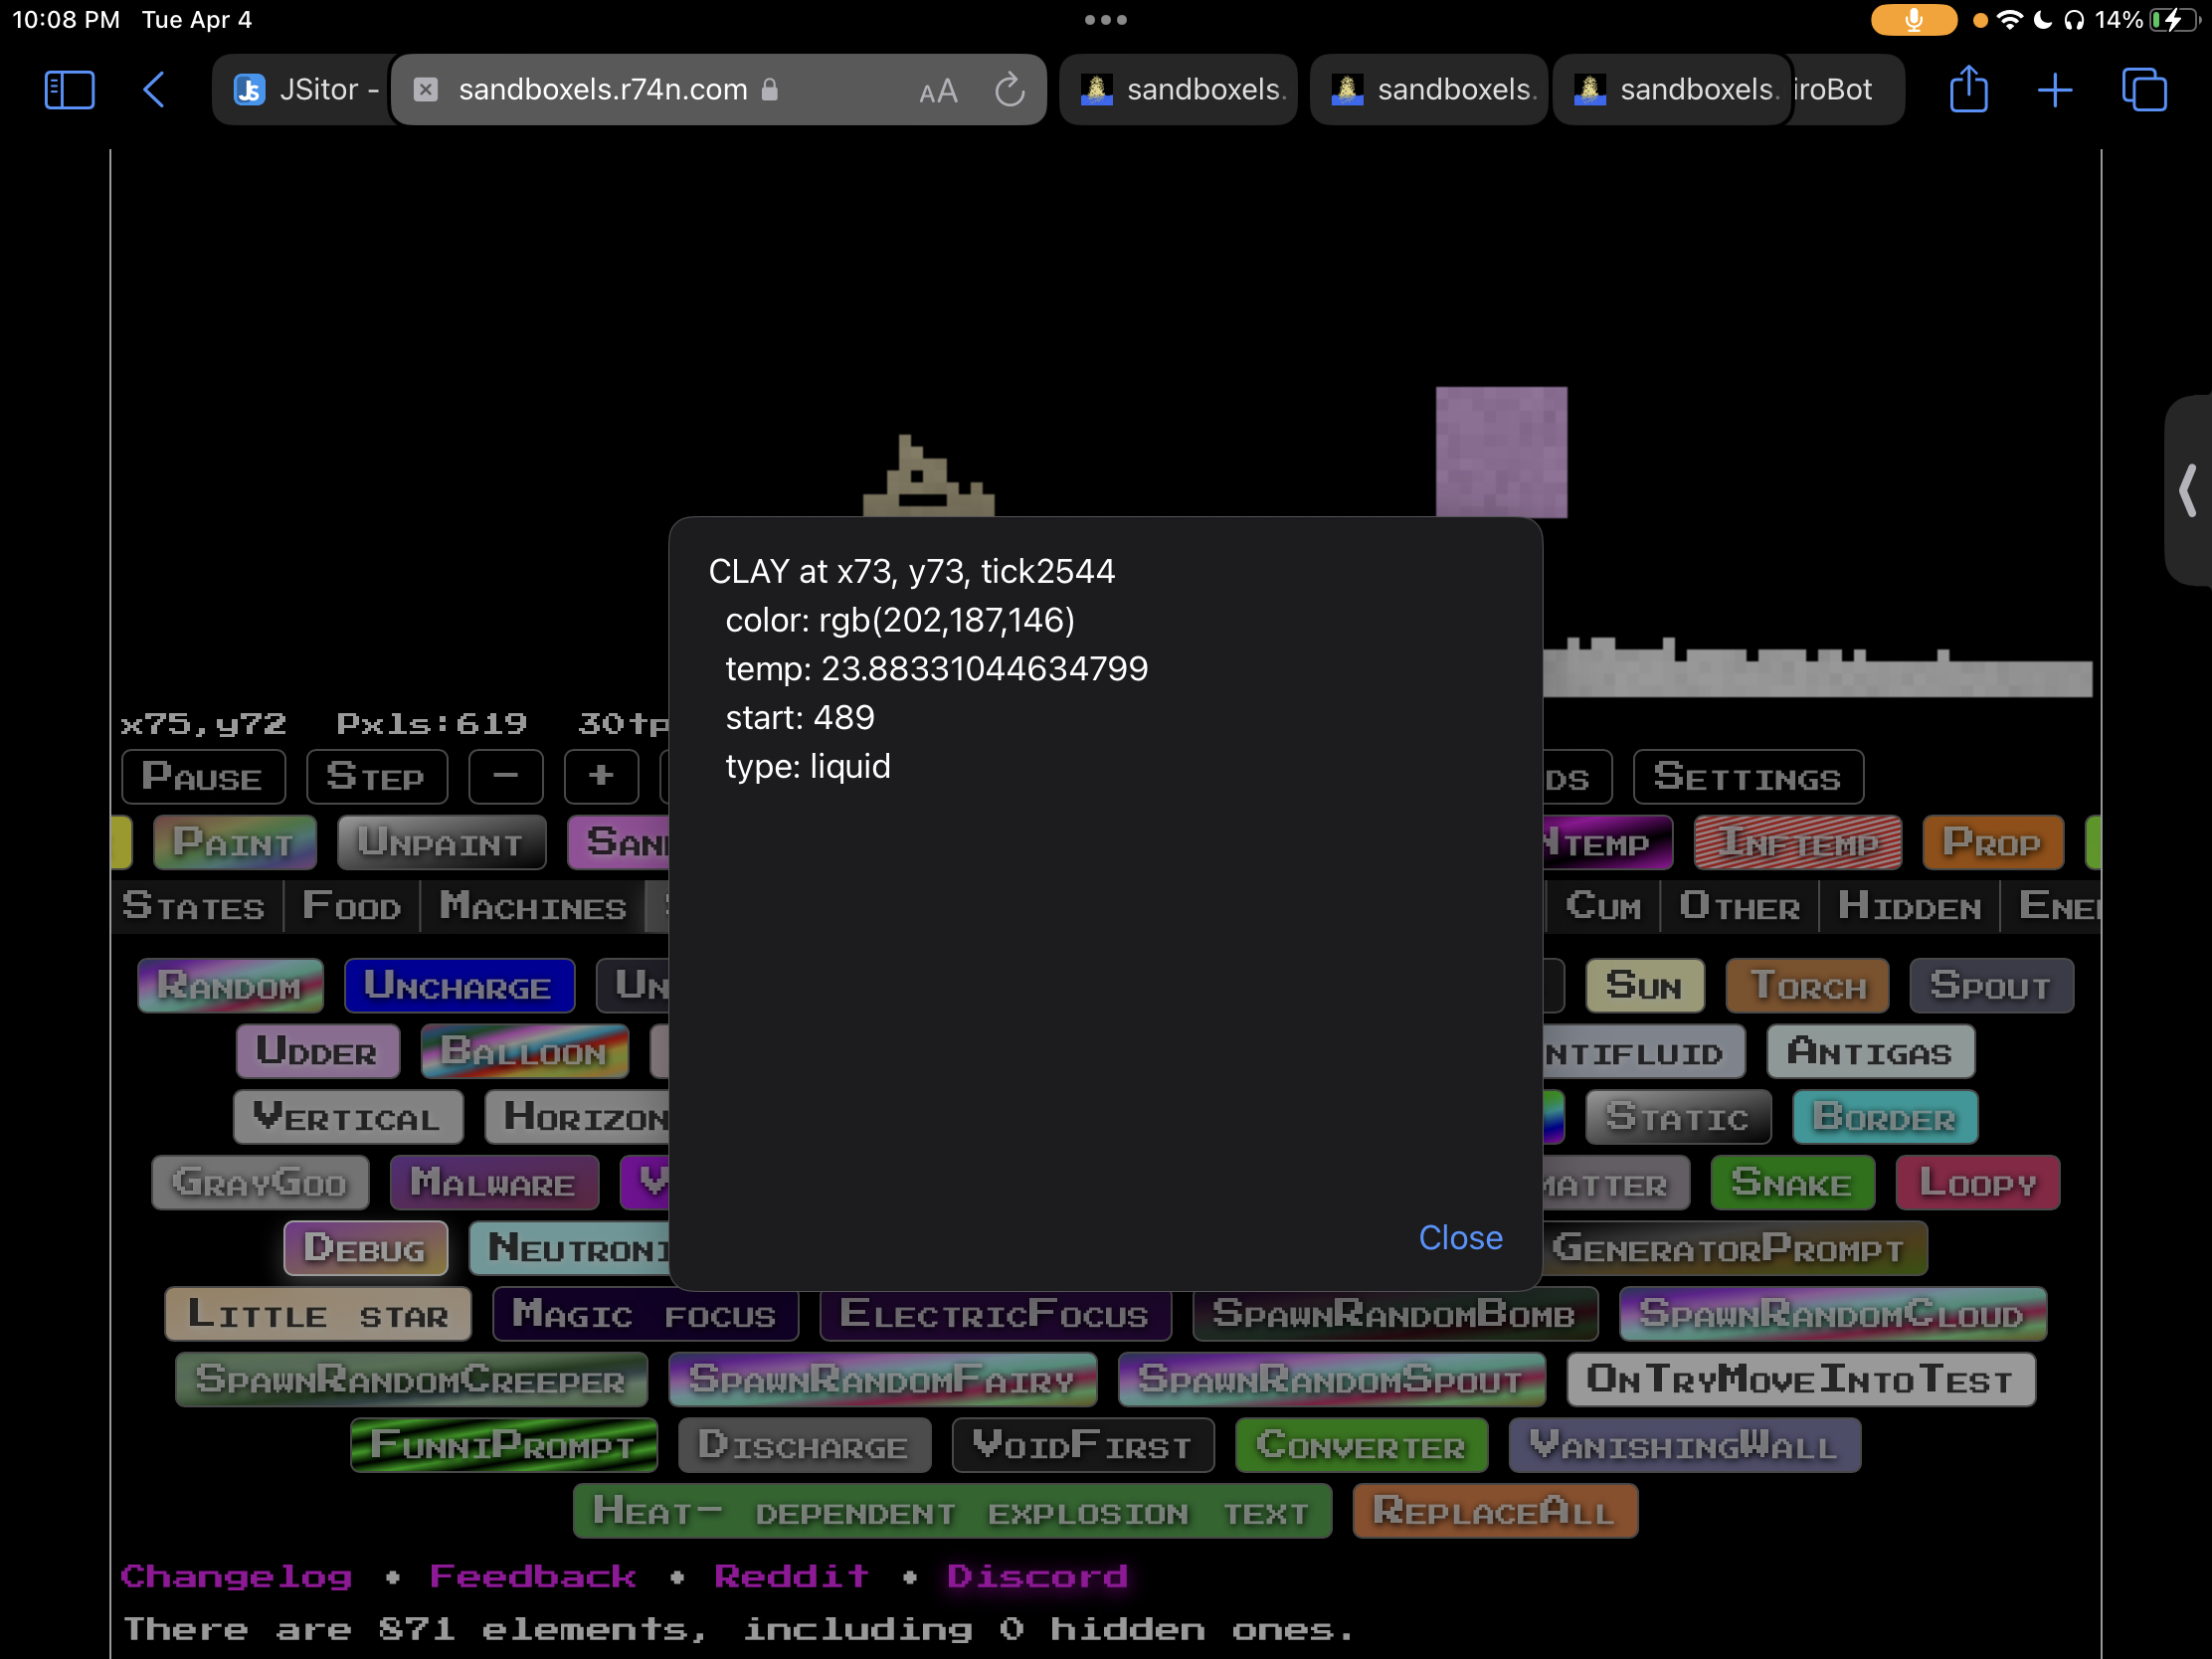Select the Debug element
Viewport: 2212px width, 1659px height.
point(365,1247)
